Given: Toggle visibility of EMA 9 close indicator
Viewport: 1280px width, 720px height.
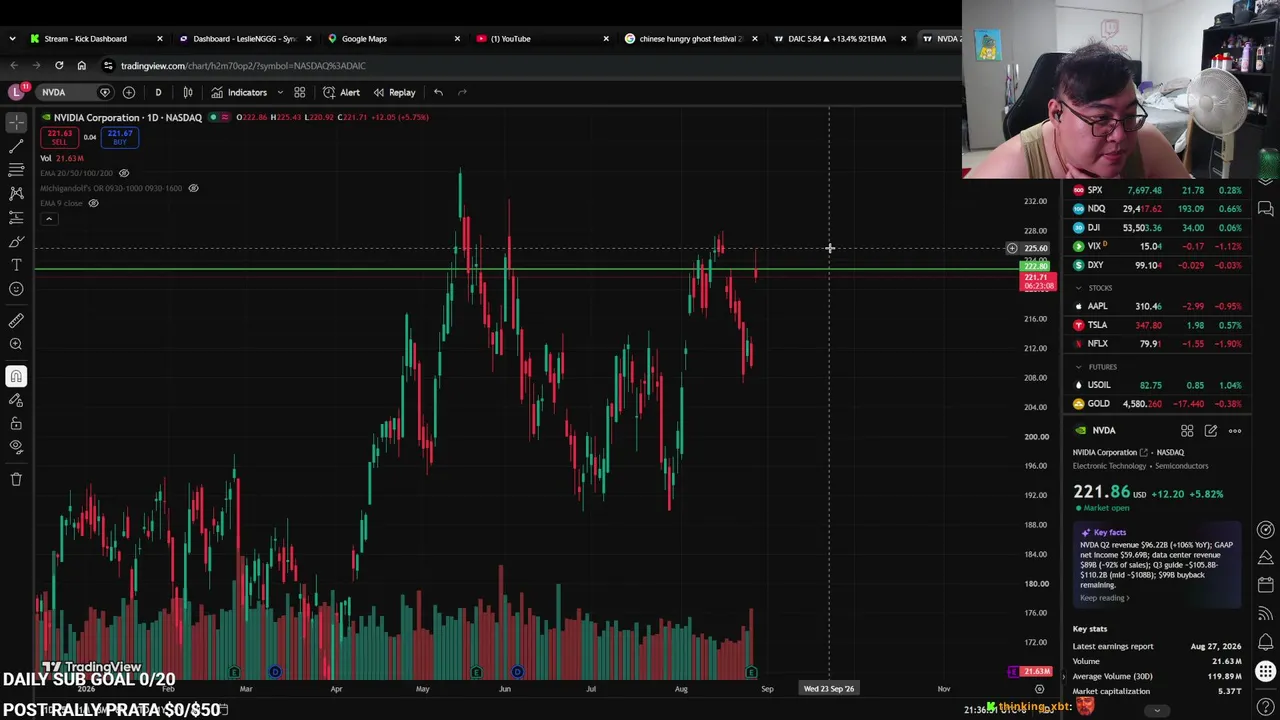Looking at the screenshot, I should [93, 203].
